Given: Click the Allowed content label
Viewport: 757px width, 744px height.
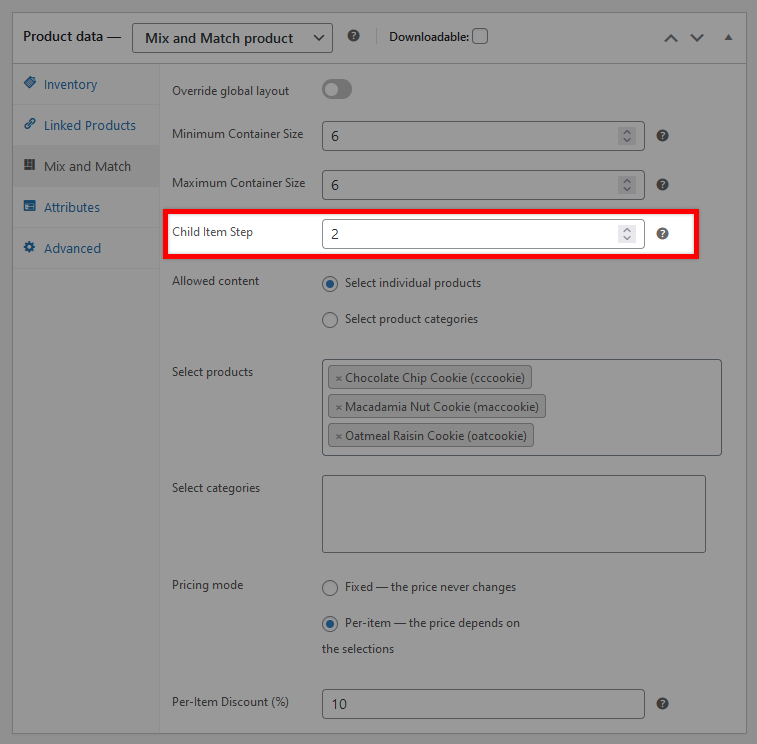Looking at the screenshot, I should 215,281.
